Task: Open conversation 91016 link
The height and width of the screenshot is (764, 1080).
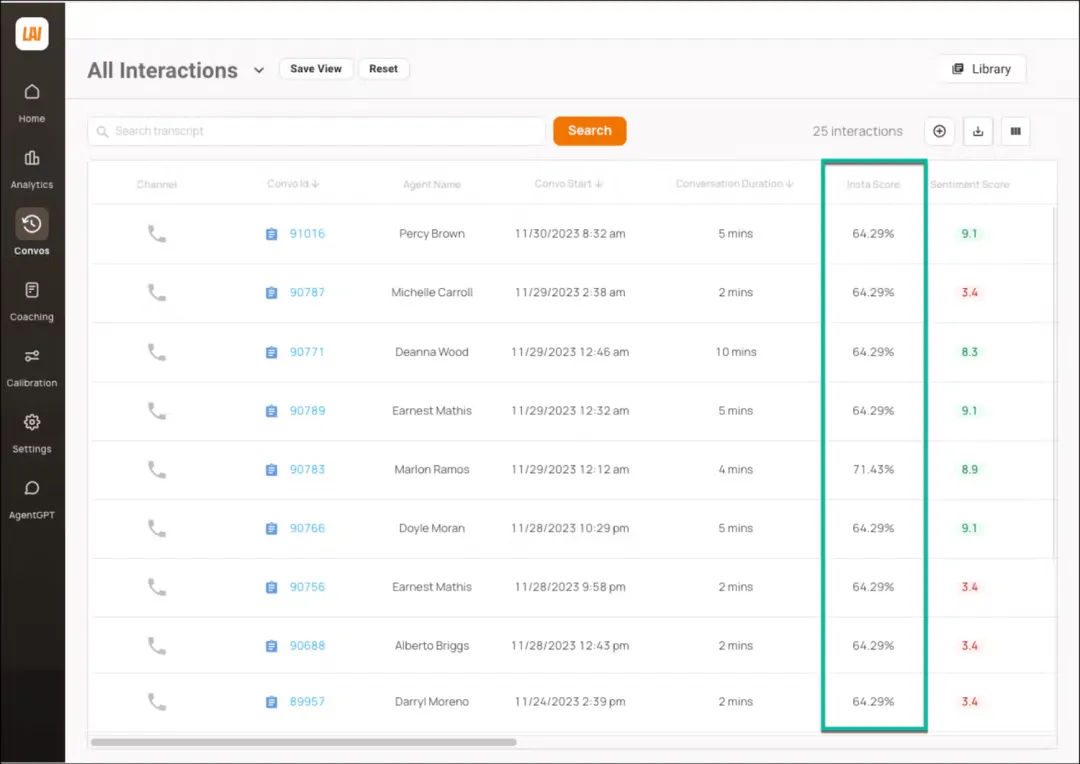Action: tap(307, 234)
